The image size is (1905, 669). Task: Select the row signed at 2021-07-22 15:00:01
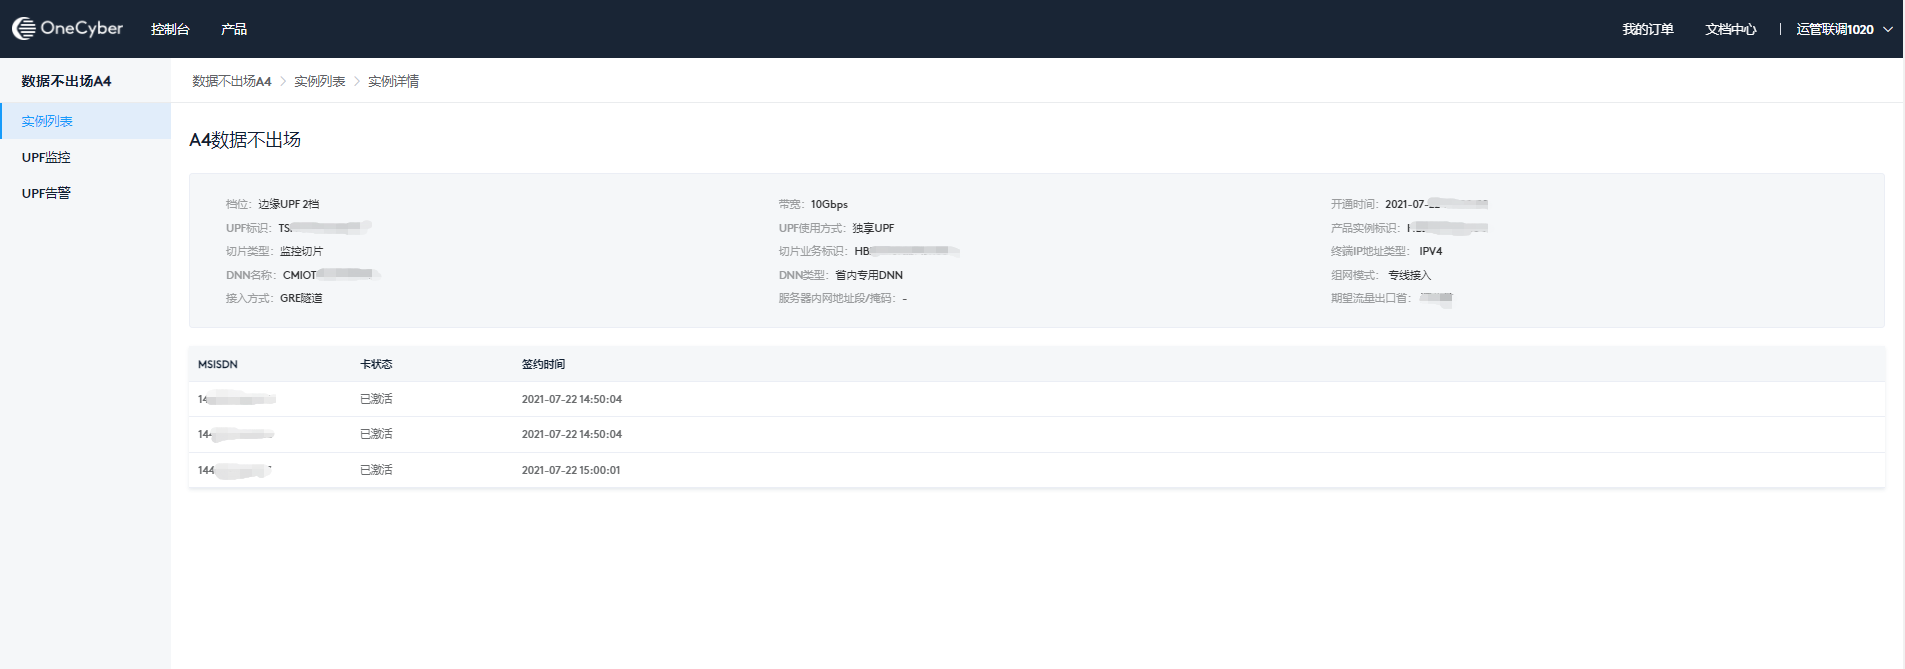[570, 470]
